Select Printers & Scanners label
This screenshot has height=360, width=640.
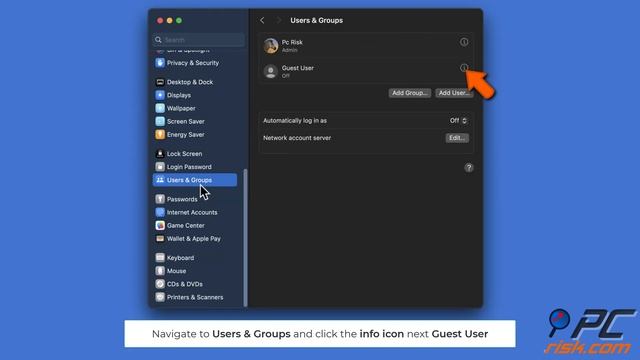tap(195, 297)
